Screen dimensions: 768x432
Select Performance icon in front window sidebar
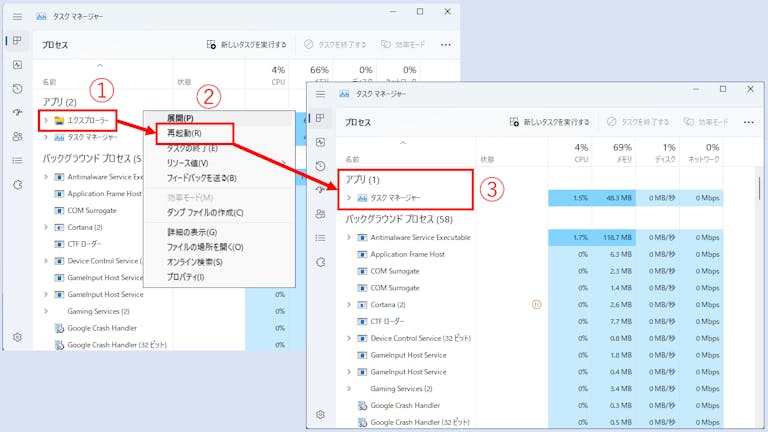pos(320,142)
